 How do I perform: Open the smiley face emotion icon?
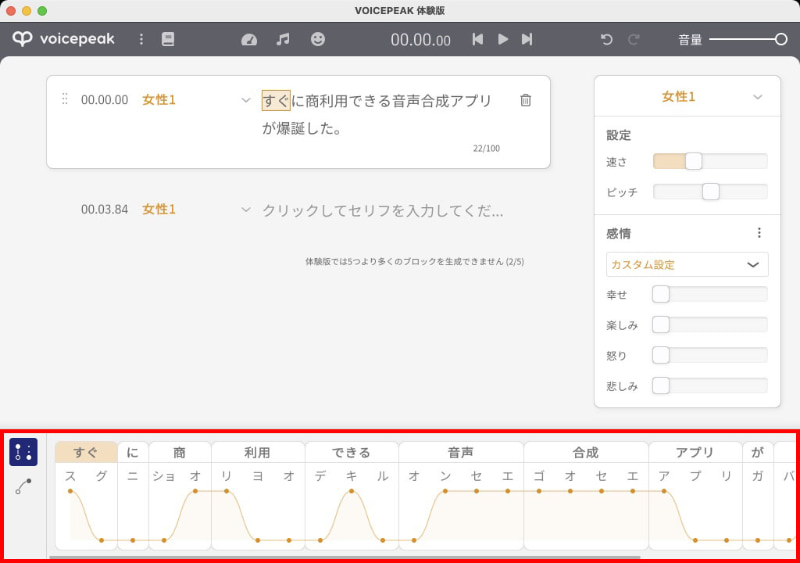tap(318, 39)
